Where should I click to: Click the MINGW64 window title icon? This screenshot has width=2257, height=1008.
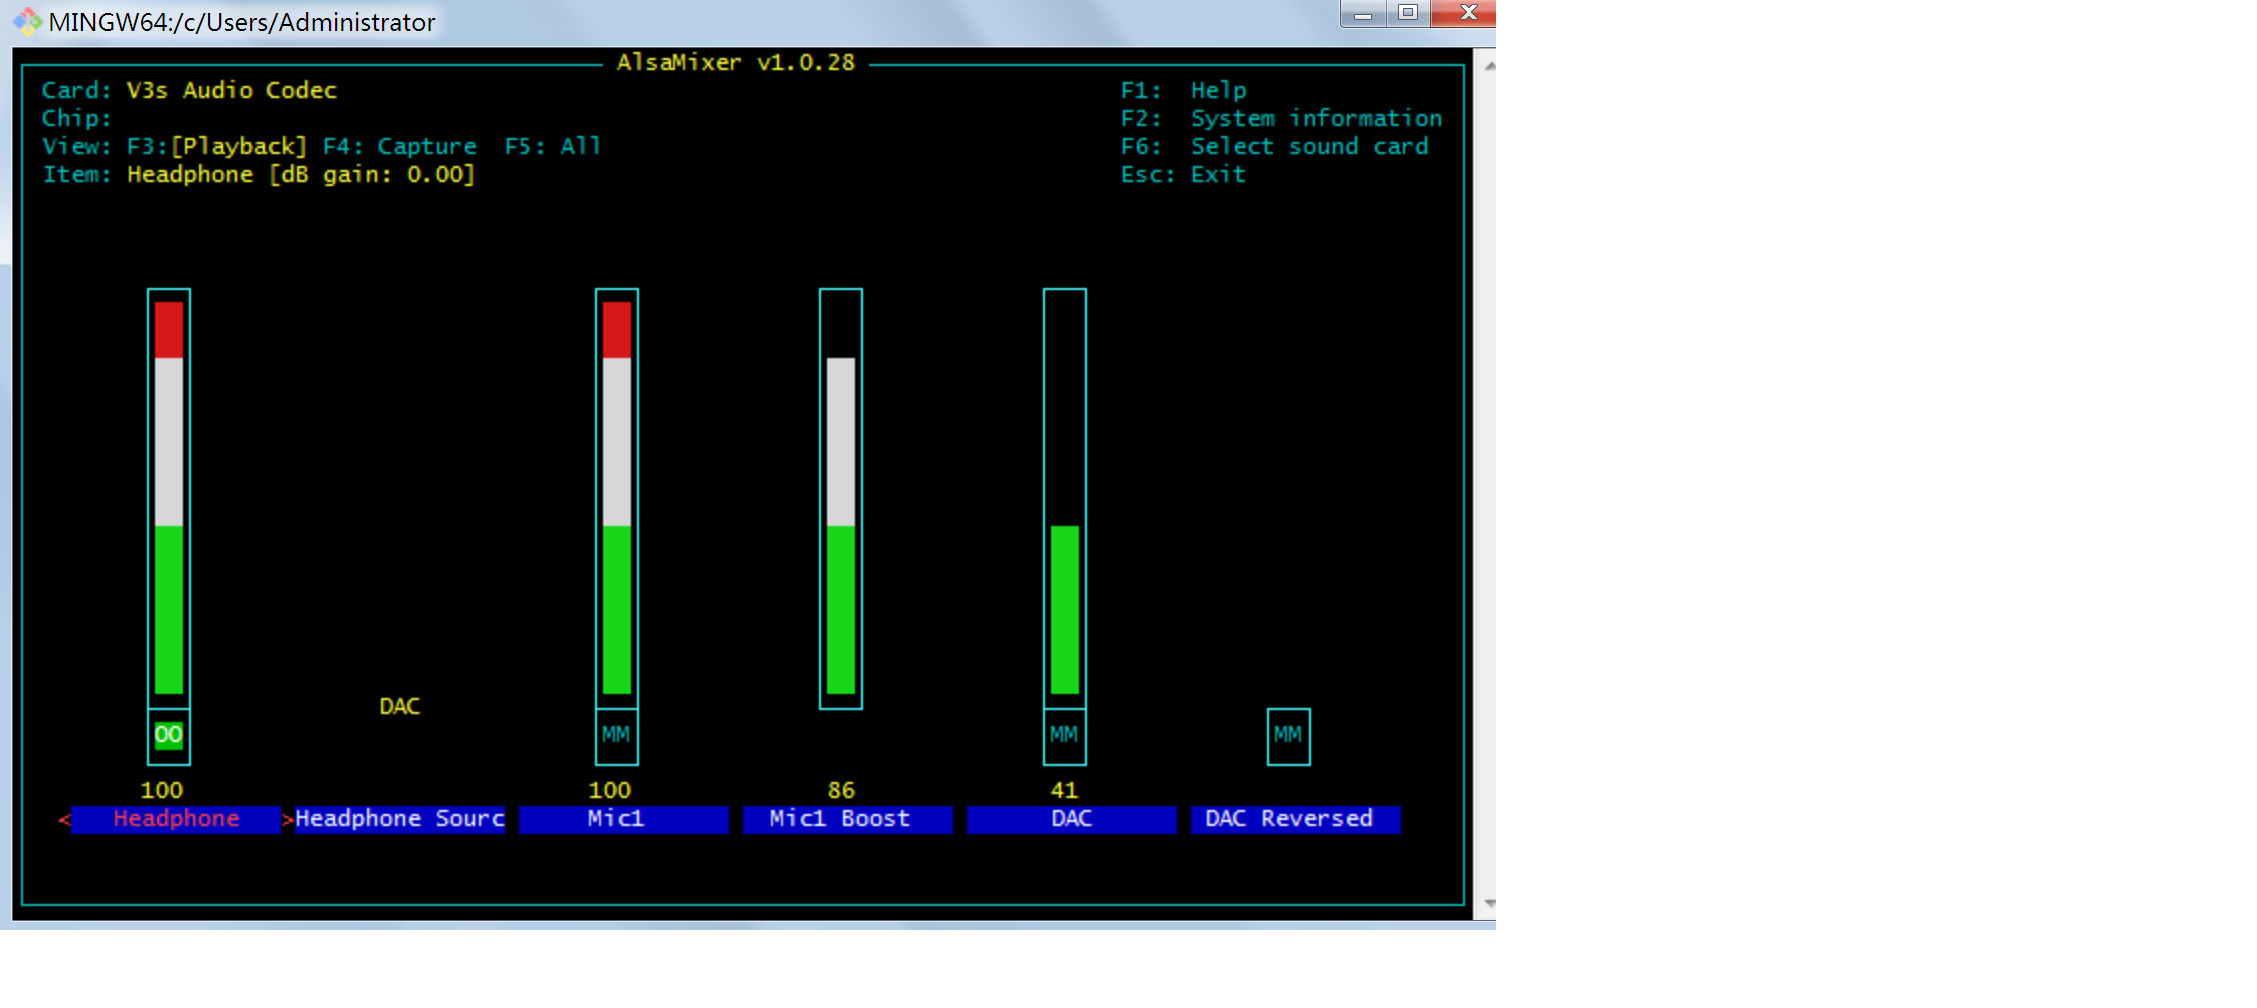coord(27,21)
